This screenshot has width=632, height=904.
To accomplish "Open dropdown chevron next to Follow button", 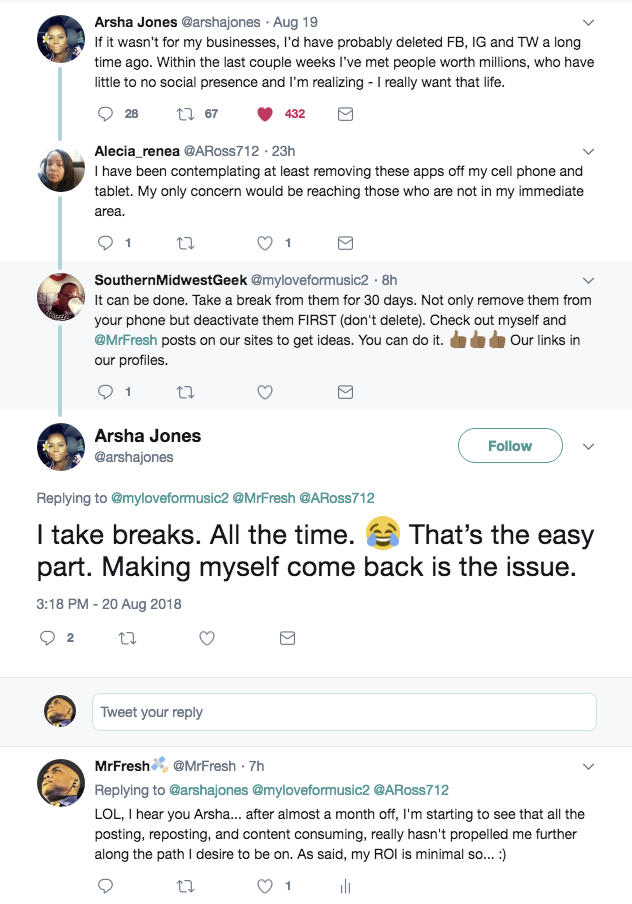I will (589, 446).
